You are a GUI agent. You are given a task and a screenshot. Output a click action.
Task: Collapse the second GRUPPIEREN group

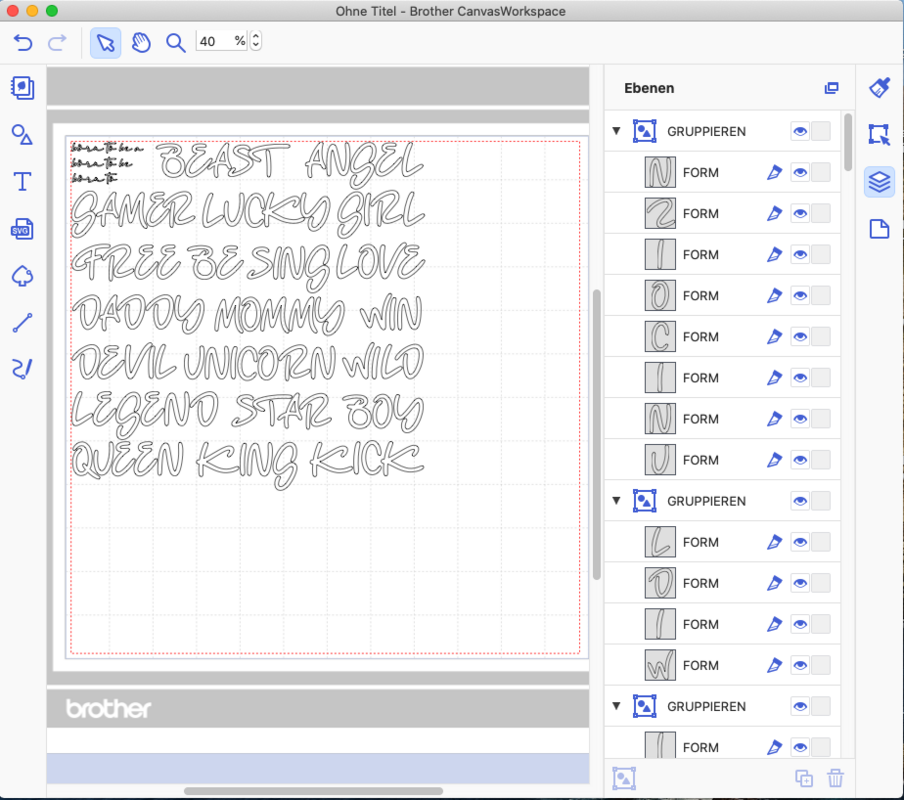(x=616, y=501)
